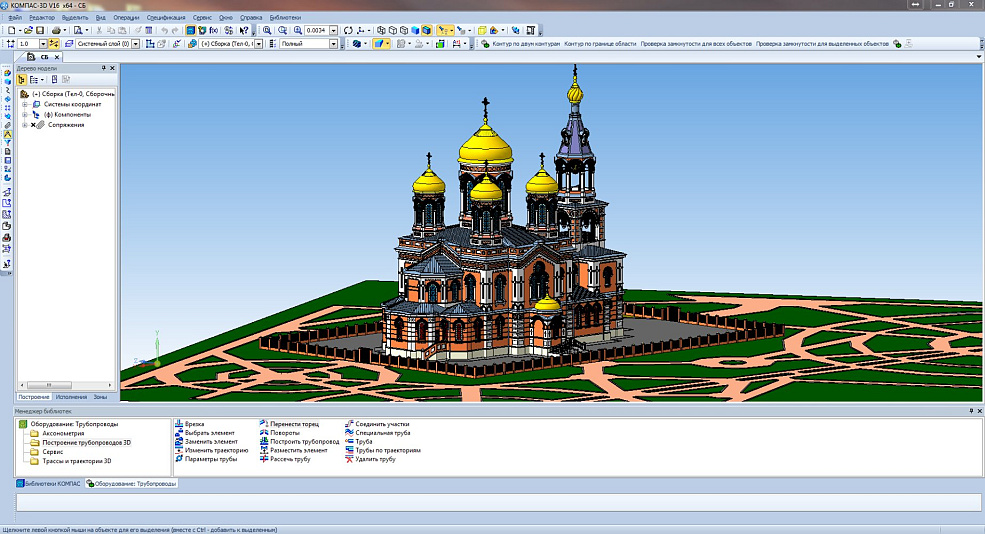This screenshot has height=534, width=985.
Task: Select the Врезка pipeline command
Action: point(194,424)
